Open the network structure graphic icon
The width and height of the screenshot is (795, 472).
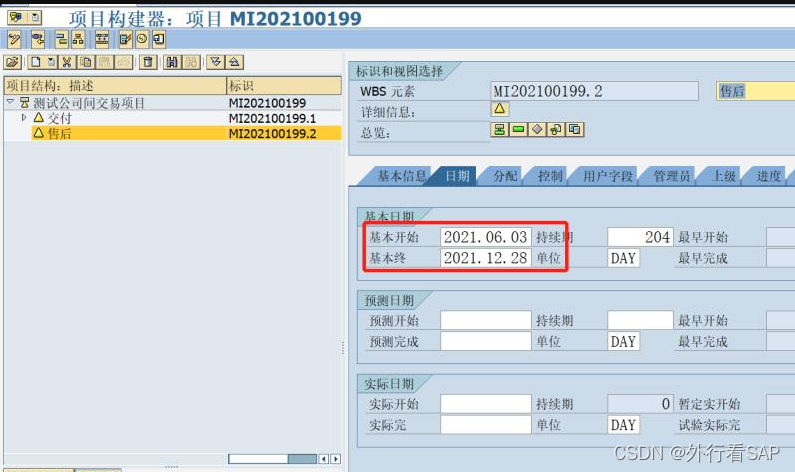tap(78, 39)
